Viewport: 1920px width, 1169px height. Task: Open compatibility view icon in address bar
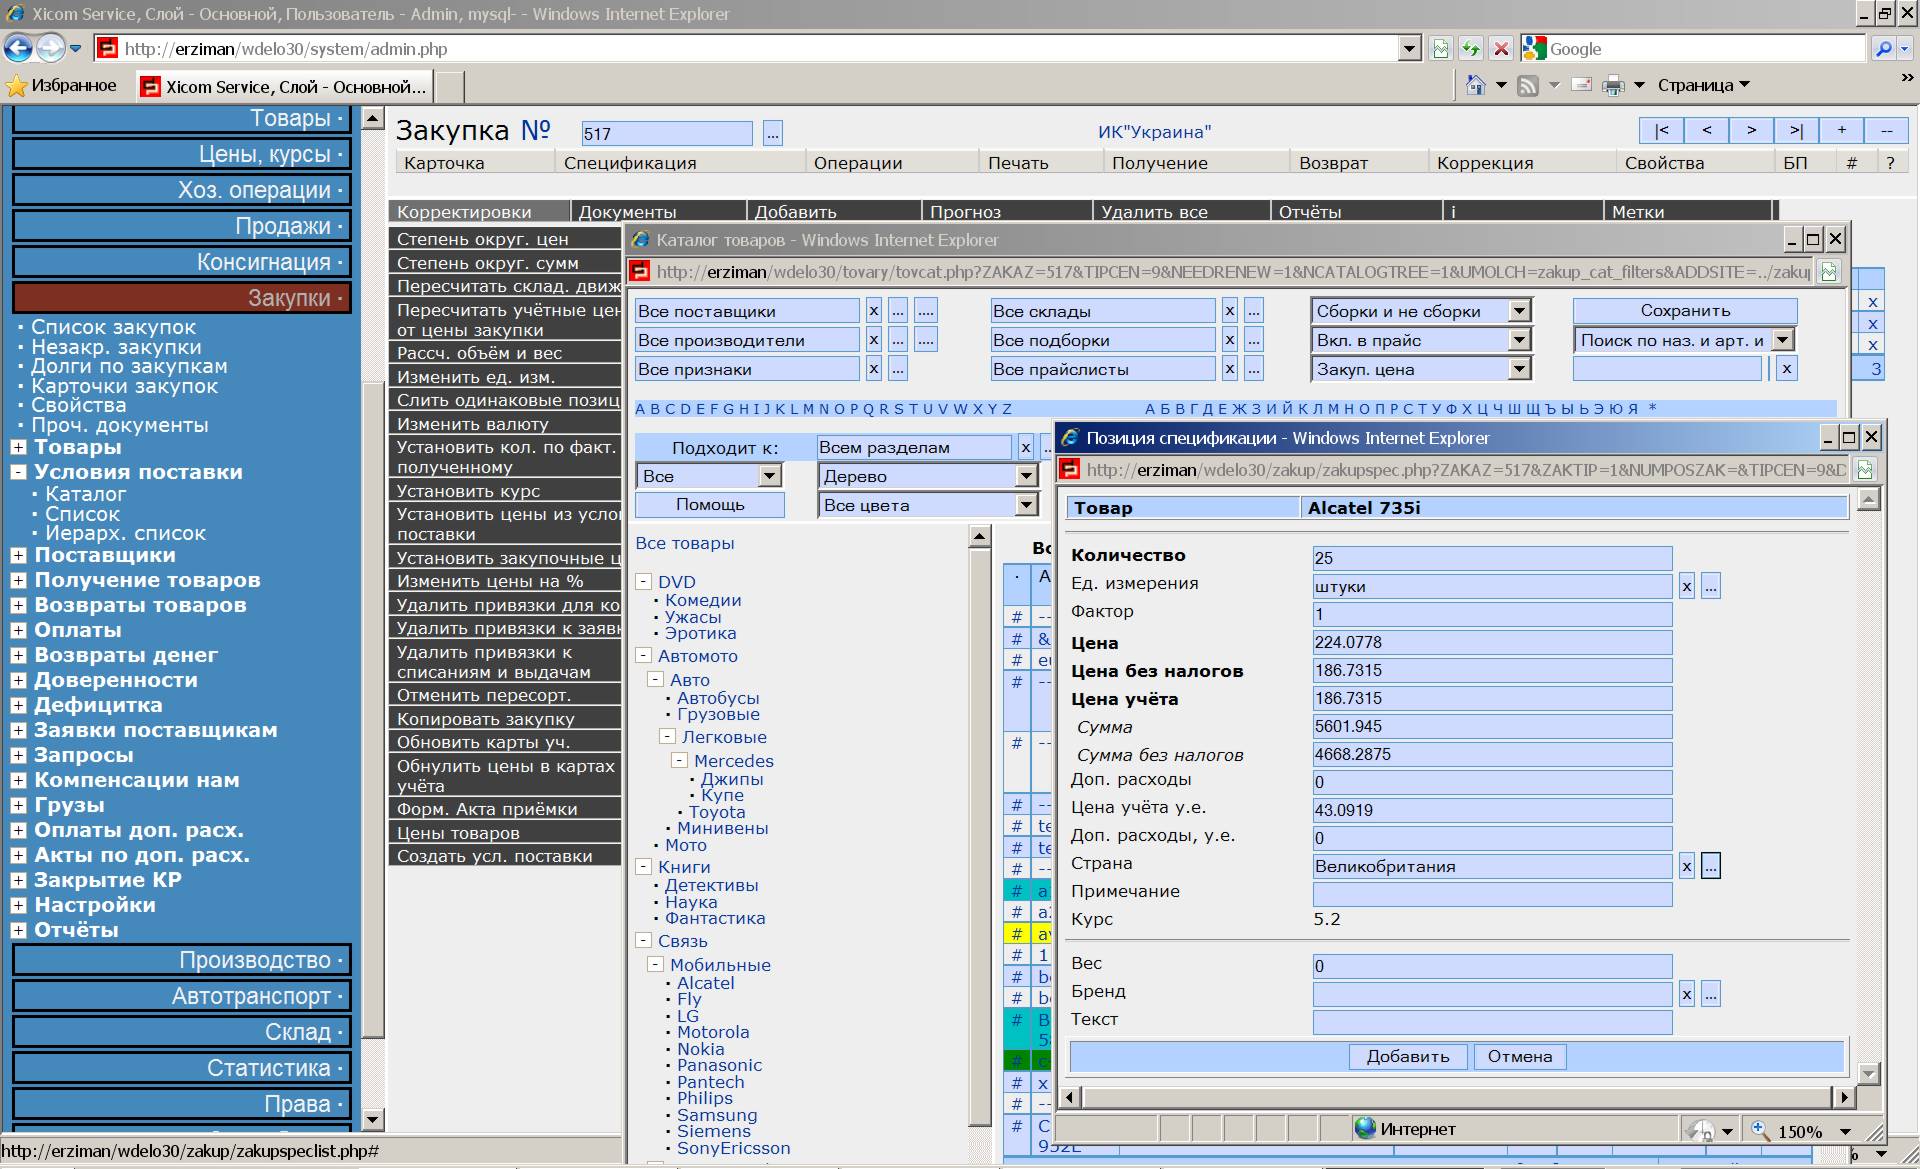1440,48
